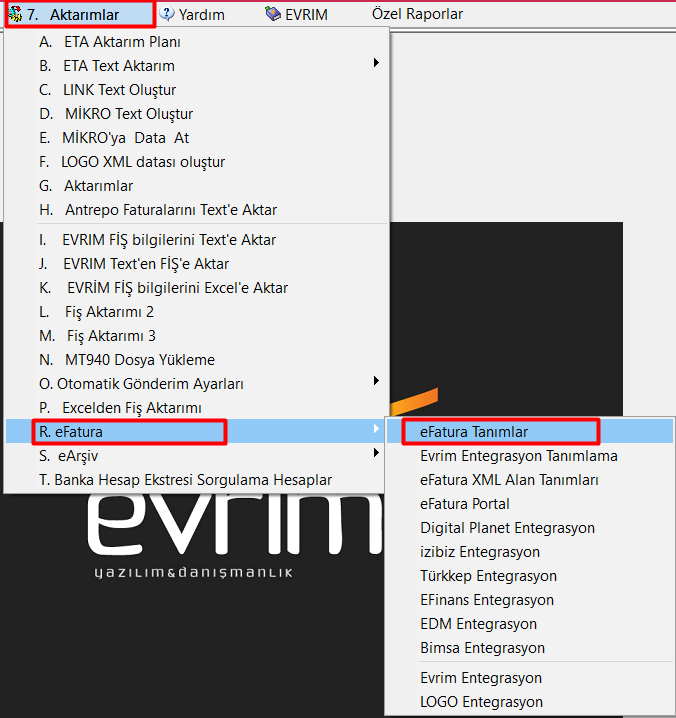Open the 7. Aktarımlar menu
Screen dimensions: 676x718
80,15
